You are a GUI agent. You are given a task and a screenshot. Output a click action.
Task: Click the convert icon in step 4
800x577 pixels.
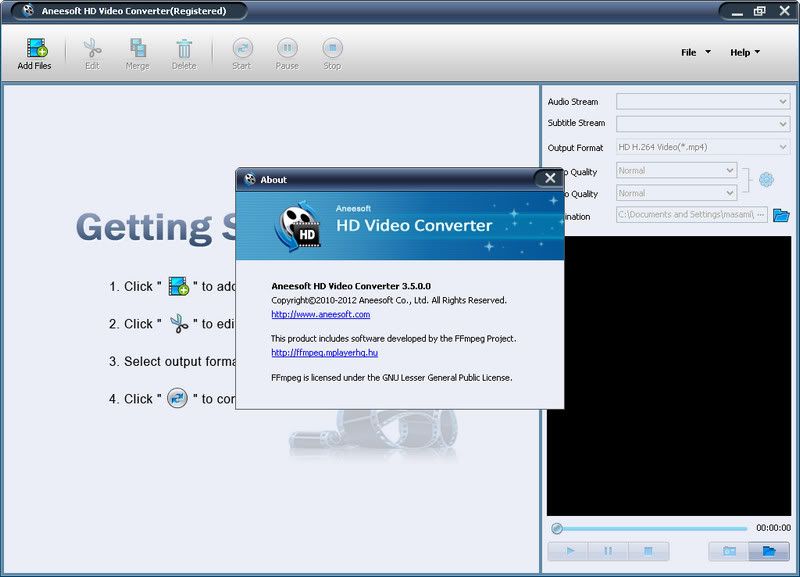coord(178,398)
